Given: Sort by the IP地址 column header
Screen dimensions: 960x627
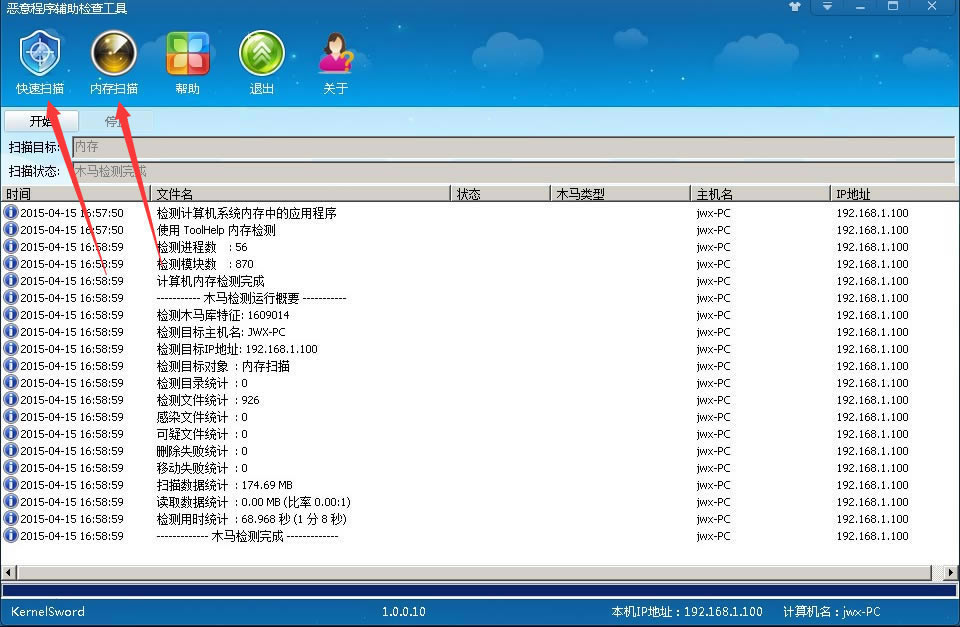Looking at the screenshot, I should (894, 194).
